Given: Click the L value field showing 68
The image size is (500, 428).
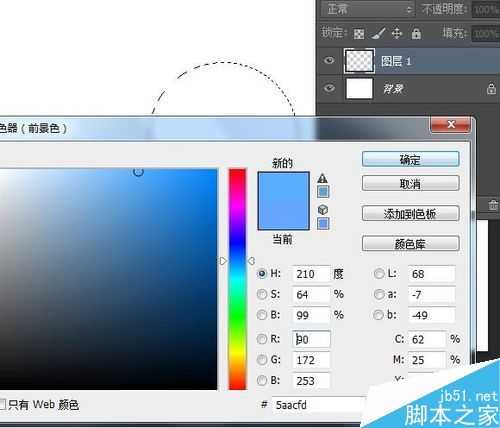Looking at the screenshot, I should (x=432, y=274).
